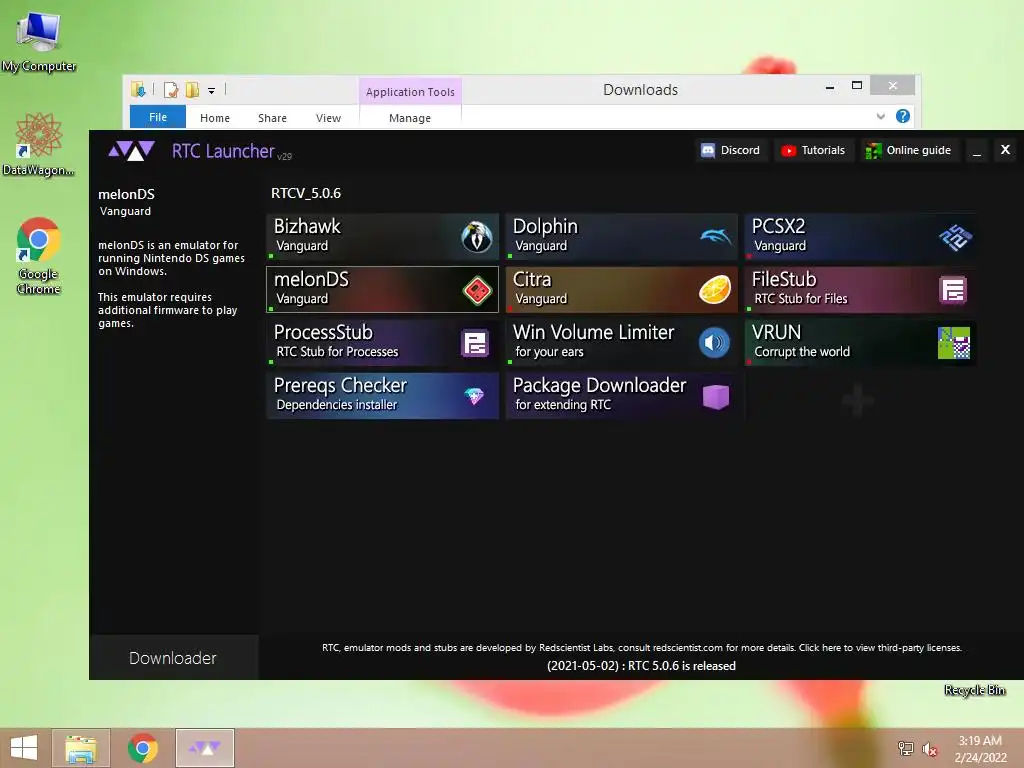
Task: Open the File tab in Downloads window
Action: click(x=158, y=117)
